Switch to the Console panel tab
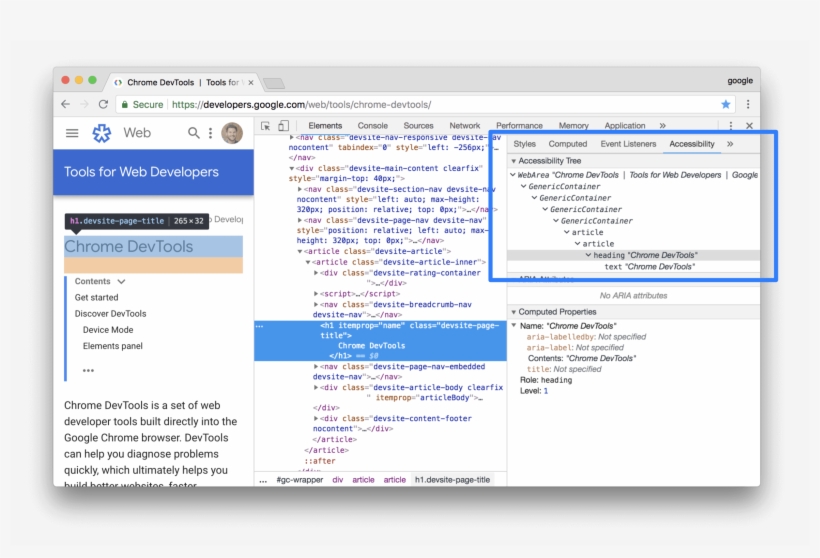The width and height of the screenshot is (820, 558). pos(373,126)
